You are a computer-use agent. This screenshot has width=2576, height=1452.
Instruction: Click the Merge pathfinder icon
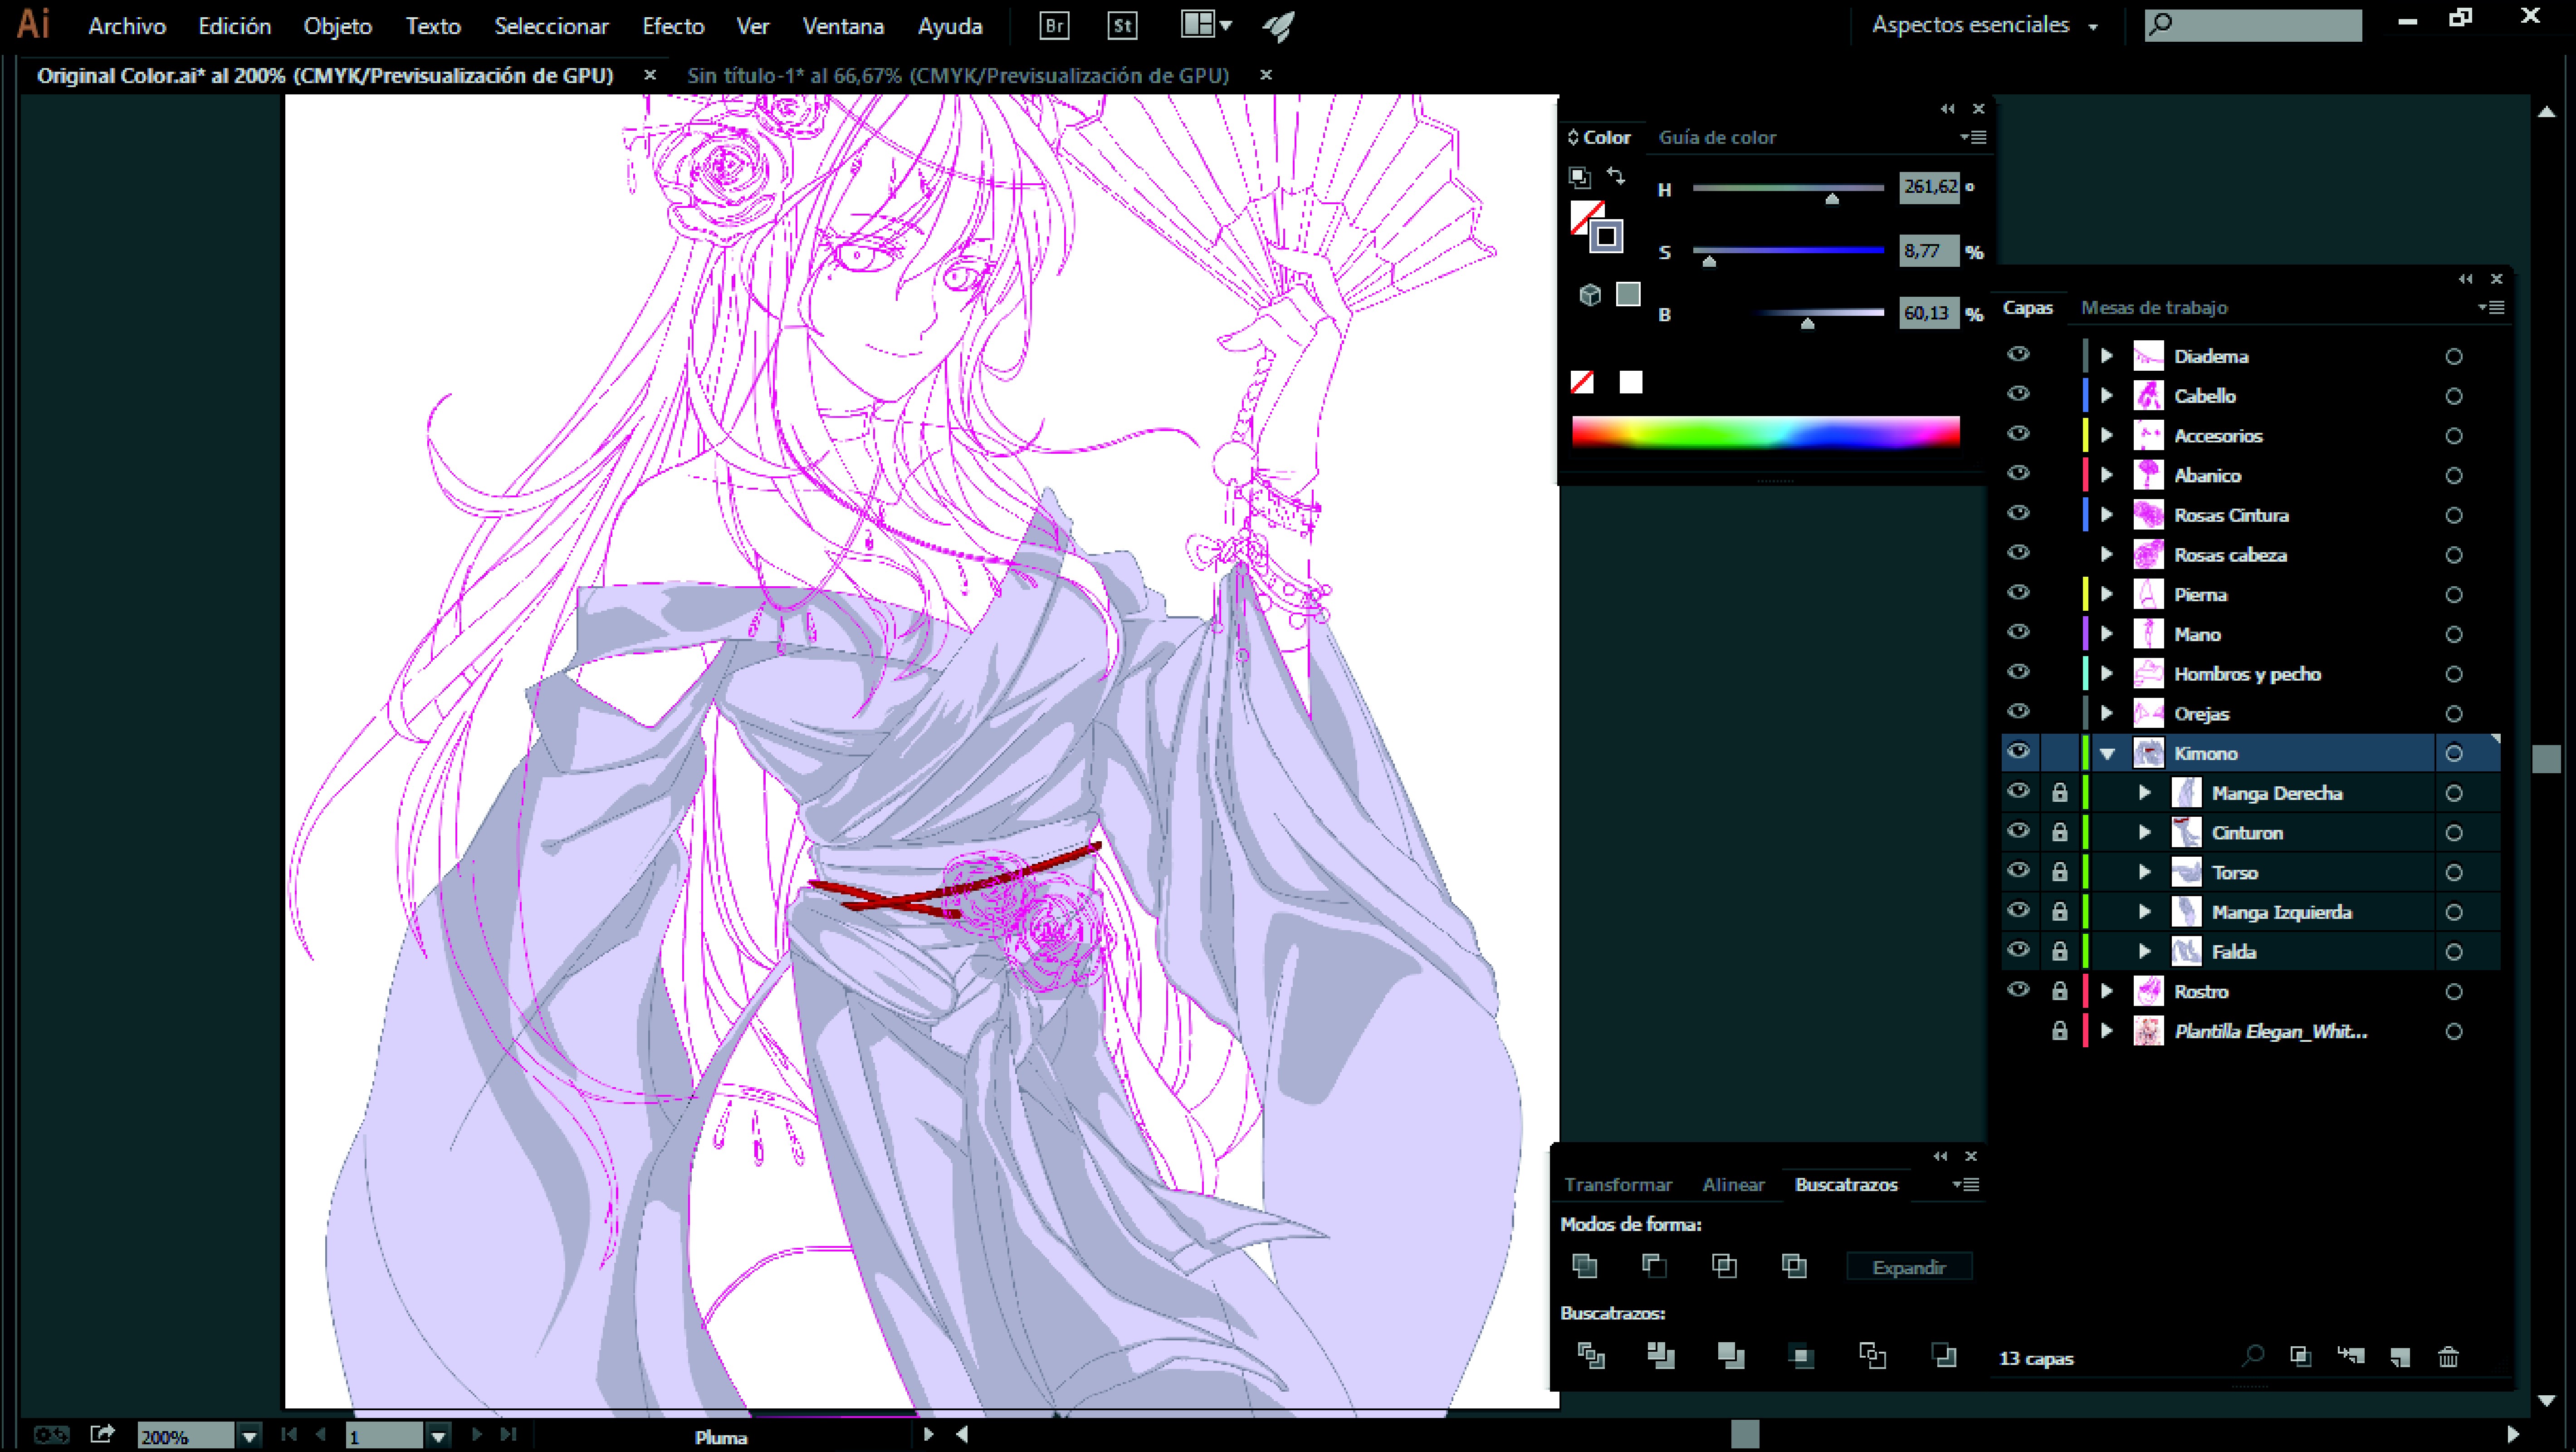tap(1731, 1356)
